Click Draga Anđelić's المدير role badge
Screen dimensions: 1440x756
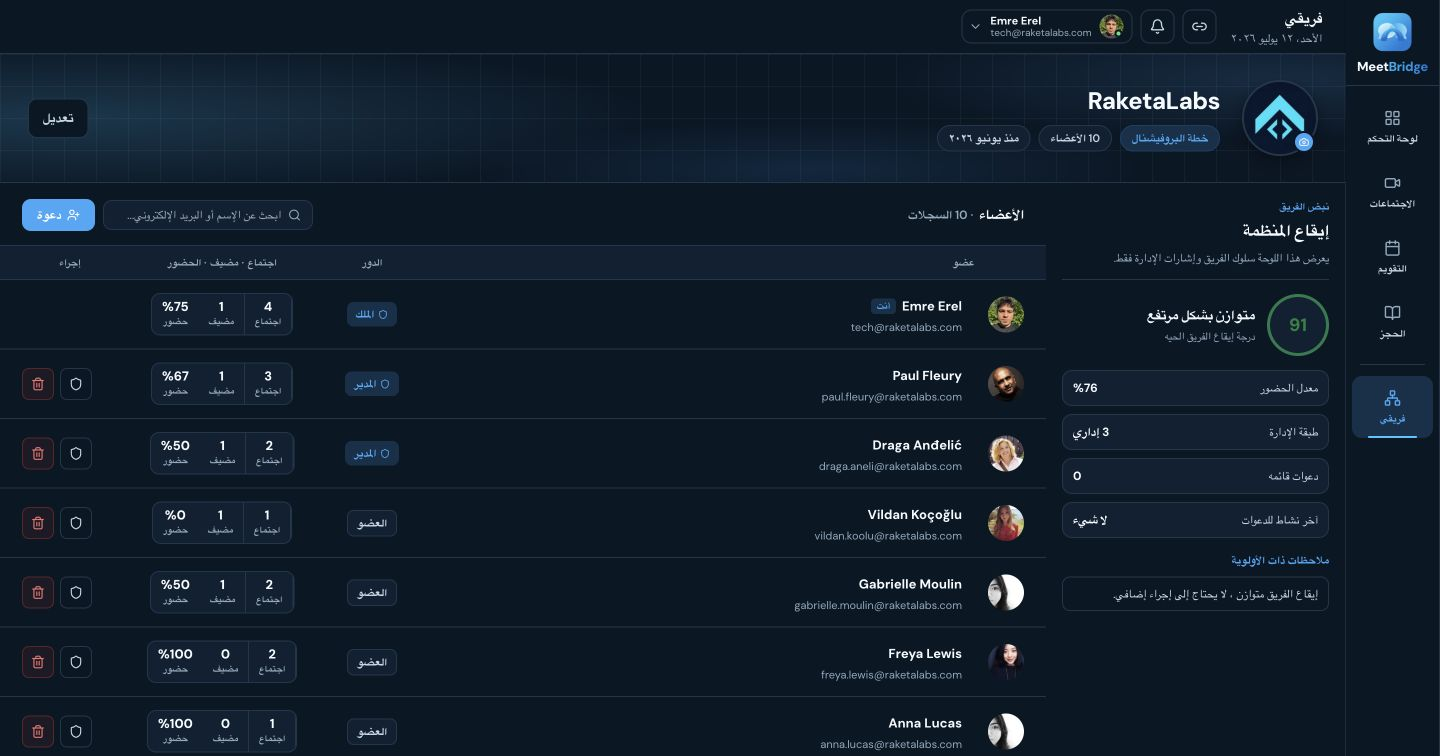[x=372, y=453]
